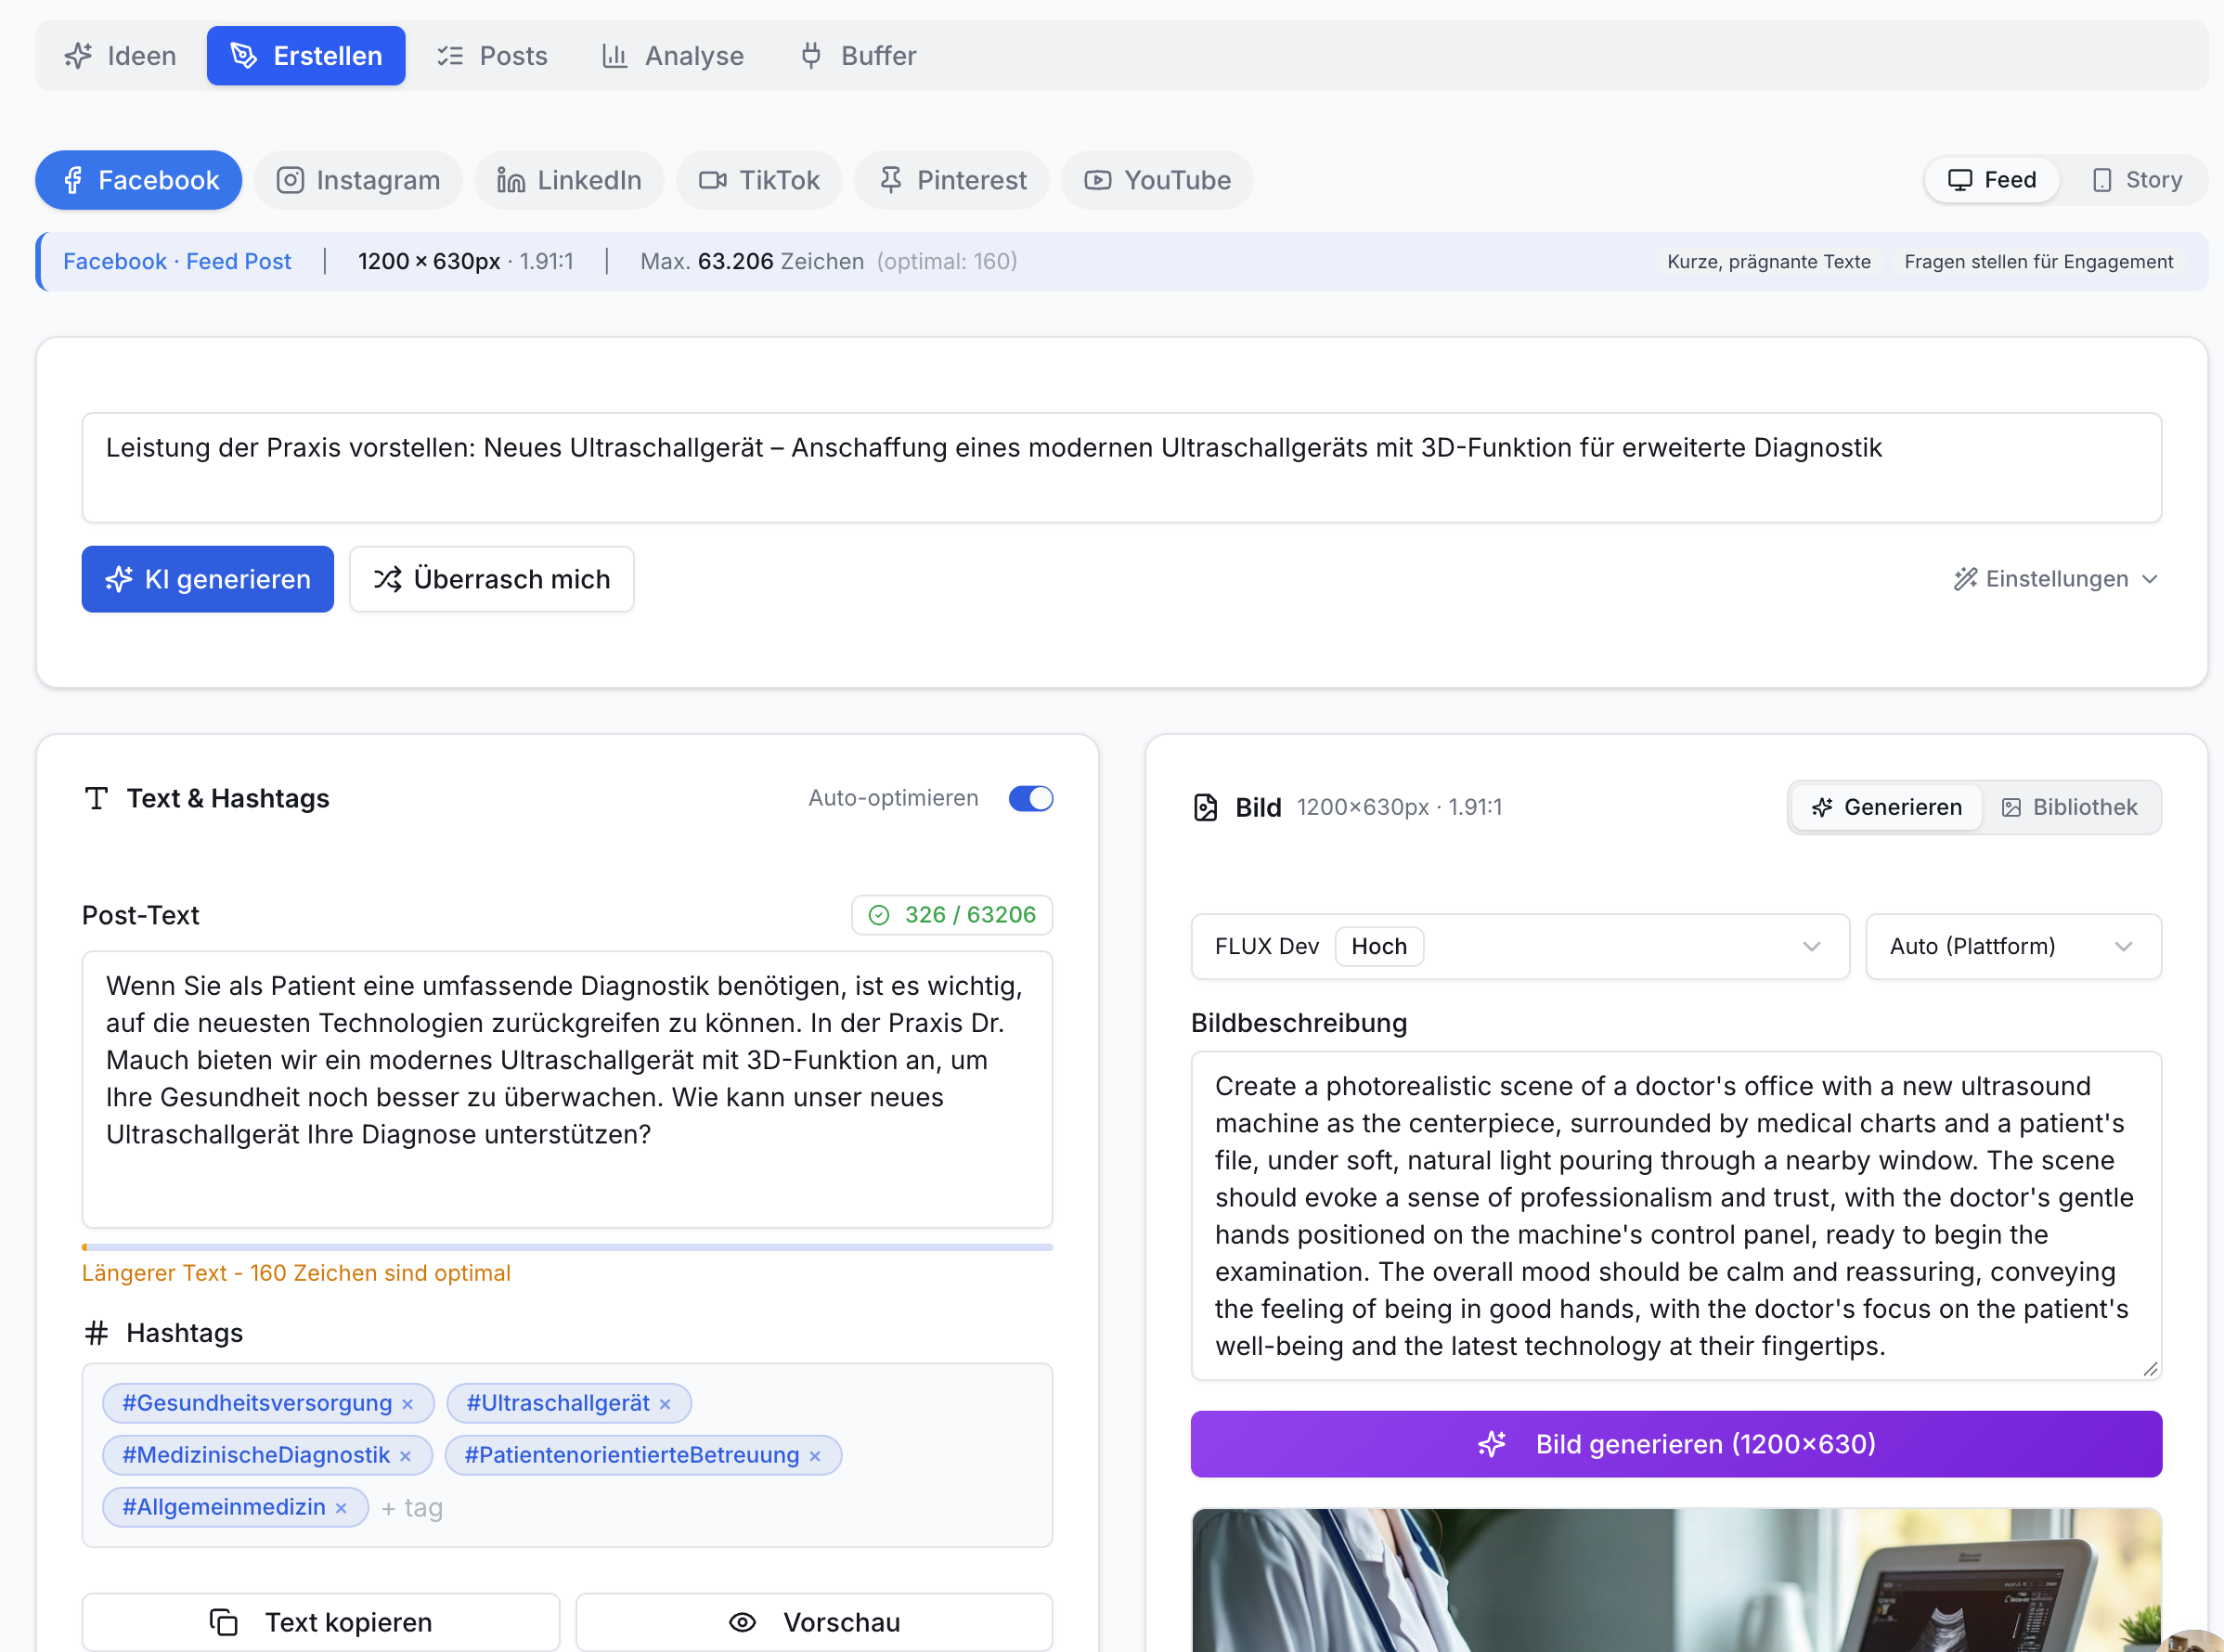Screen dimensions: 2224x1652
Task: Click the Facebook · Feed Post label
Action: (177, 261)
